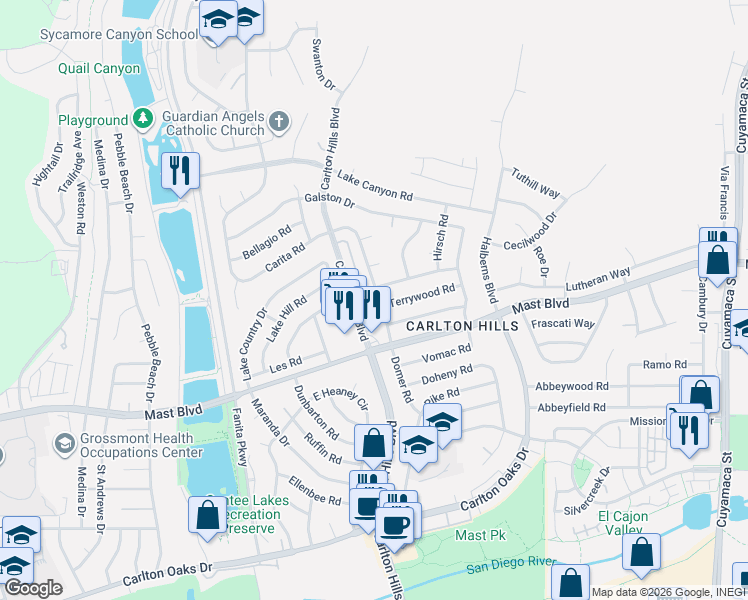Select the Domer Rd label
The image size is (748, 600).
pyautogui.click(x=402, y=379)
